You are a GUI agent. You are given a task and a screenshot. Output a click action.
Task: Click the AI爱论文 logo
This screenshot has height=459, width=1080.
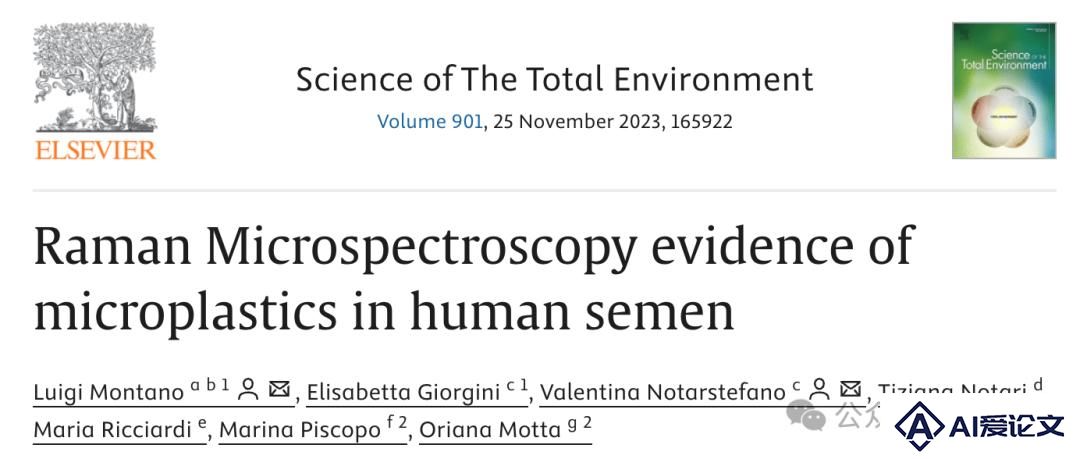tap(979, 427)
